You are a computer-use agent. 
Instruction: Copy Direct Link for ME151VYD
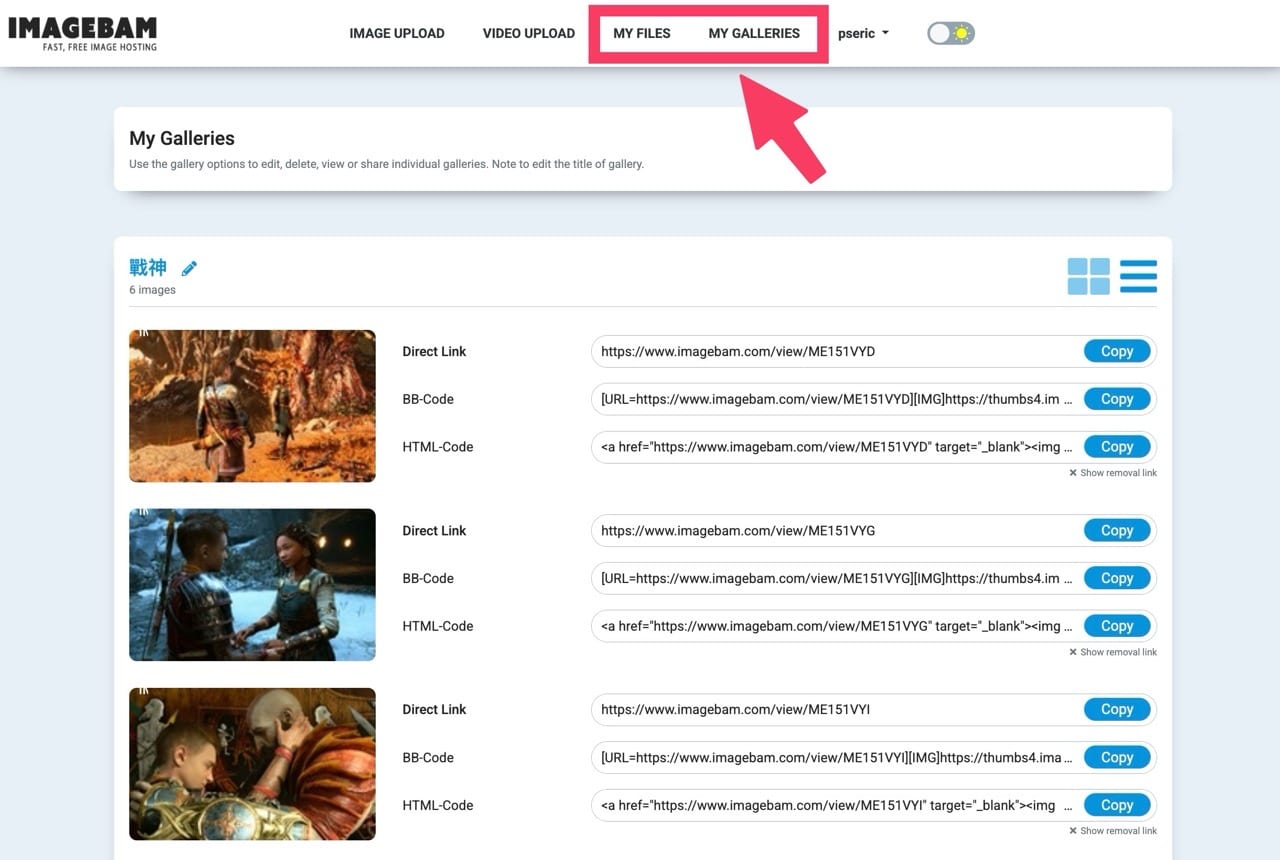coord(1117,351)
